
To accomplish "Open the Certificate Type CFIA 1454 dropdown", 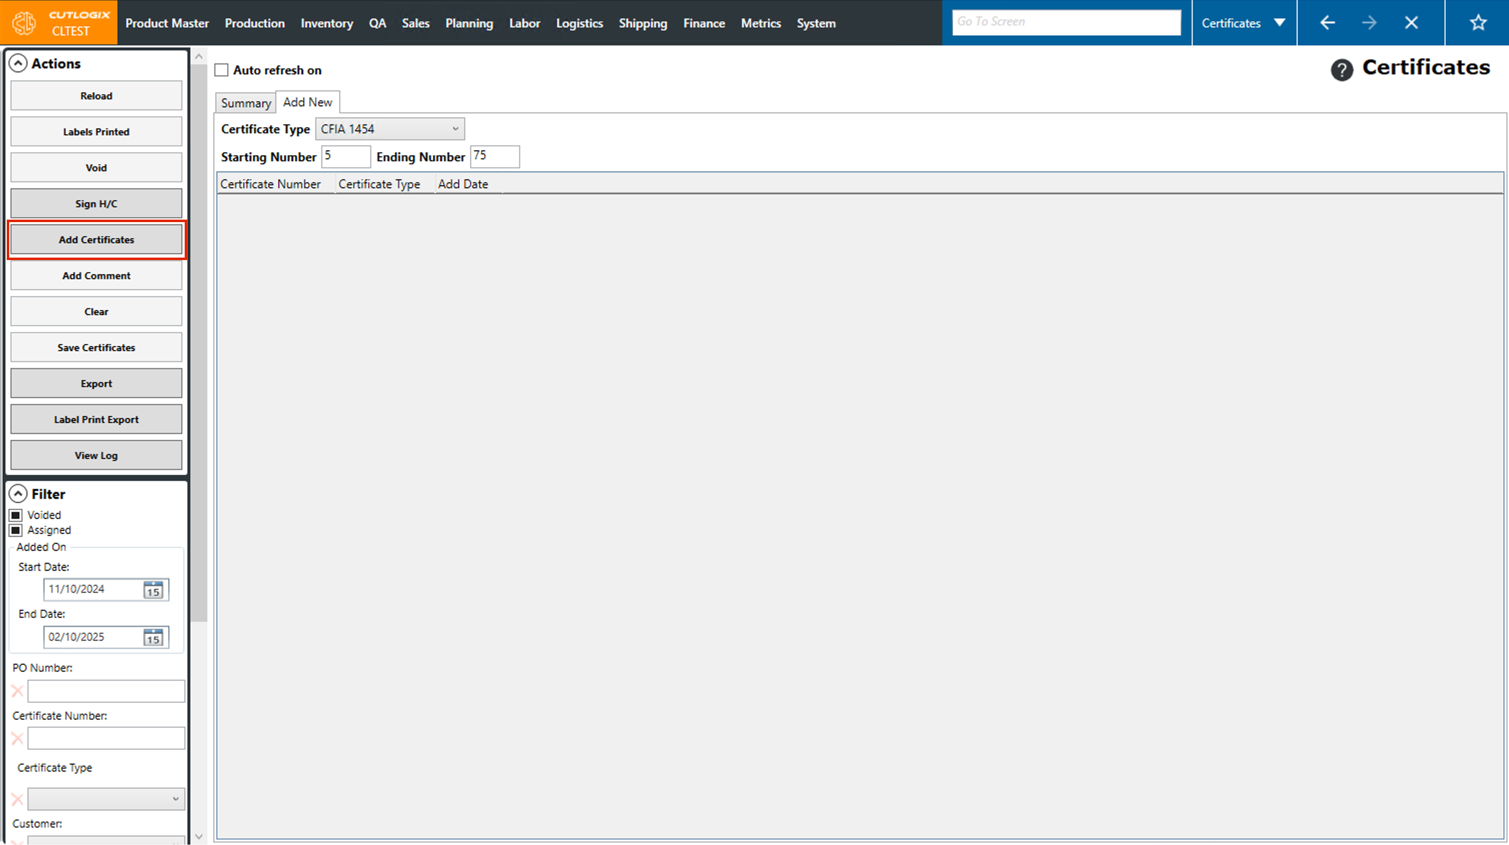I will (390, 129).
